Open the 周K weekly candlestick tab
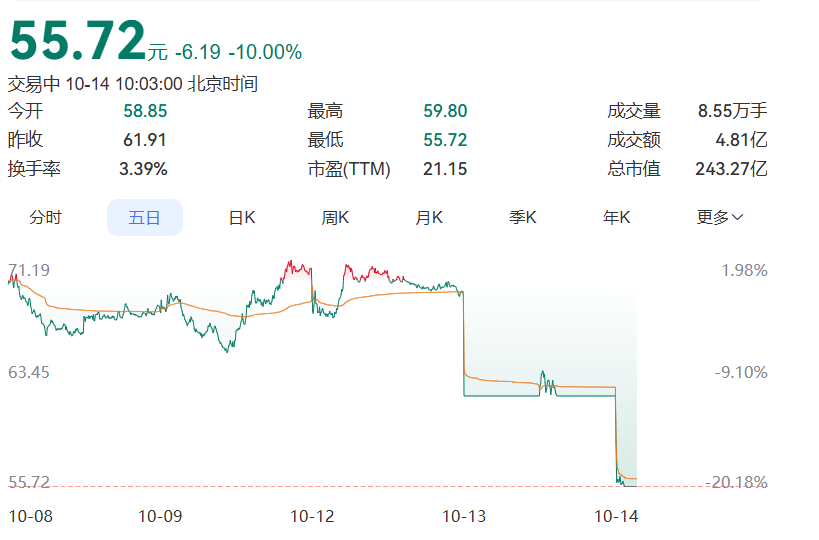 click(335, 217)
